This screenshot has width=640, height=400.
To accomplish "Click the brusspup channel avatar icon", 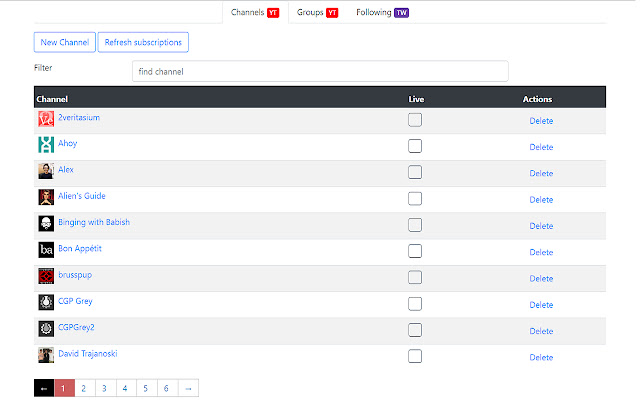I will (x=46, y=276).
